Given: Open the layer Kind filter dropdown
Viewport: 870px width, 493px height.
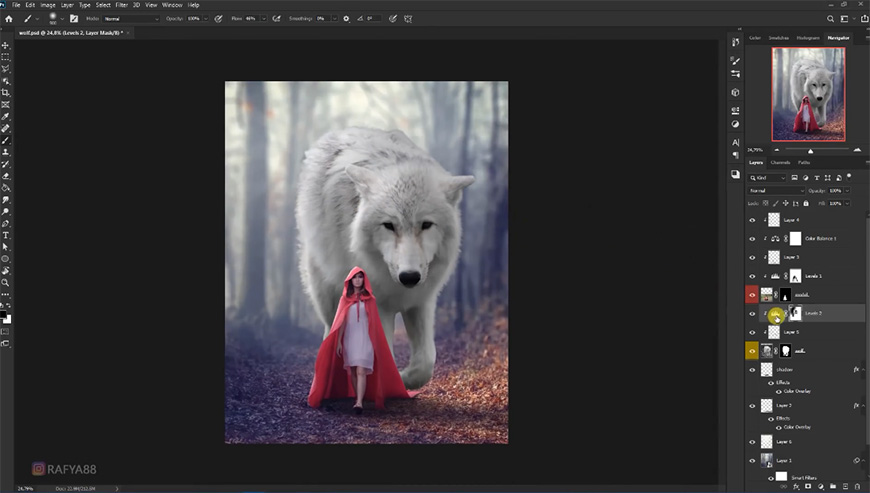Looking at the screenshot, I should pyautogui.click(x=767, y=178).
